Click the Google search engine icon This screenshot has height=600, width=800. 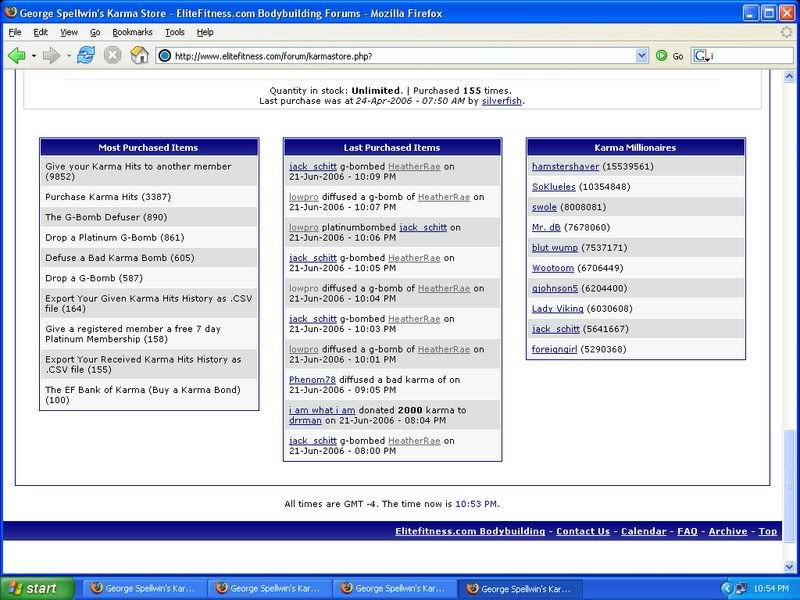coord(701,56)
